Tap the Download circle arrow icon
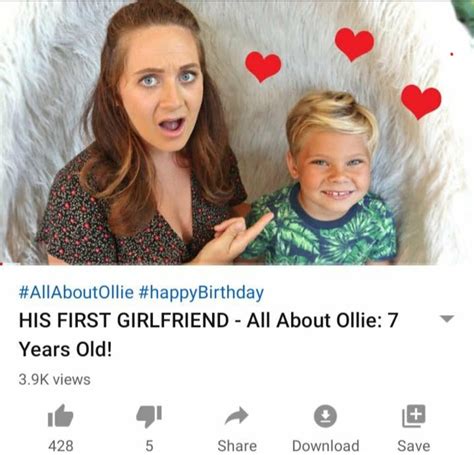 coord(325,416)
